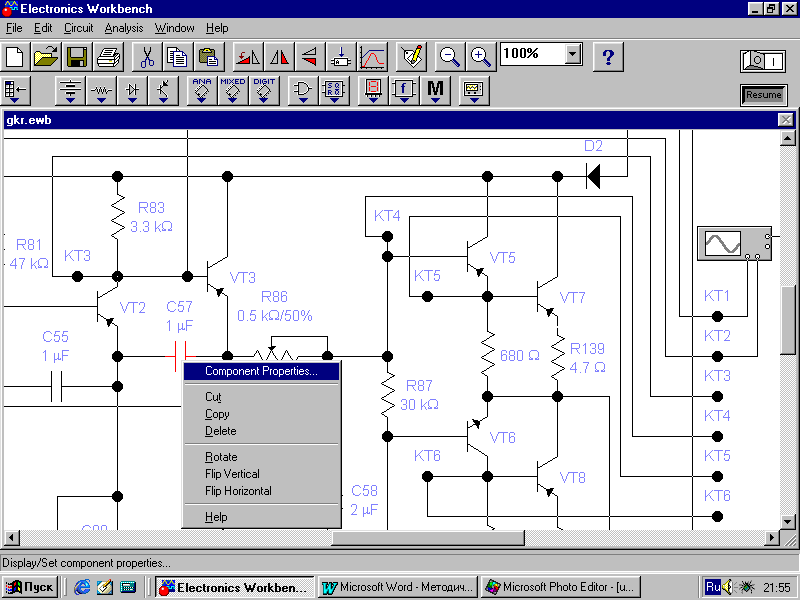800x600 pixels.
Task: Click the vertical scrollbar down arrow
Action: click(788, 522)
